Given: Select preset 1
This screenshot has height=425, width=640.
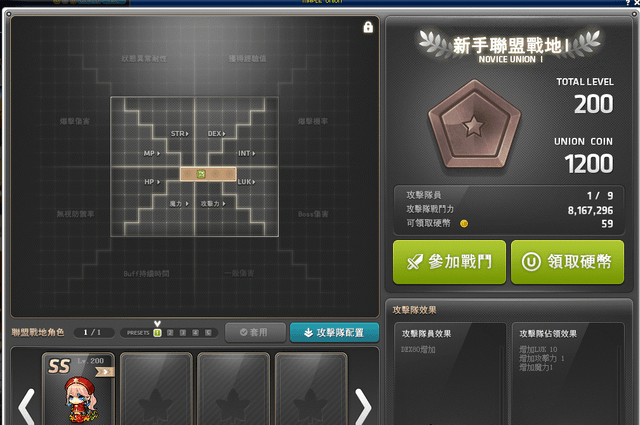Looking at the screenshot, I should pos(157,333).
